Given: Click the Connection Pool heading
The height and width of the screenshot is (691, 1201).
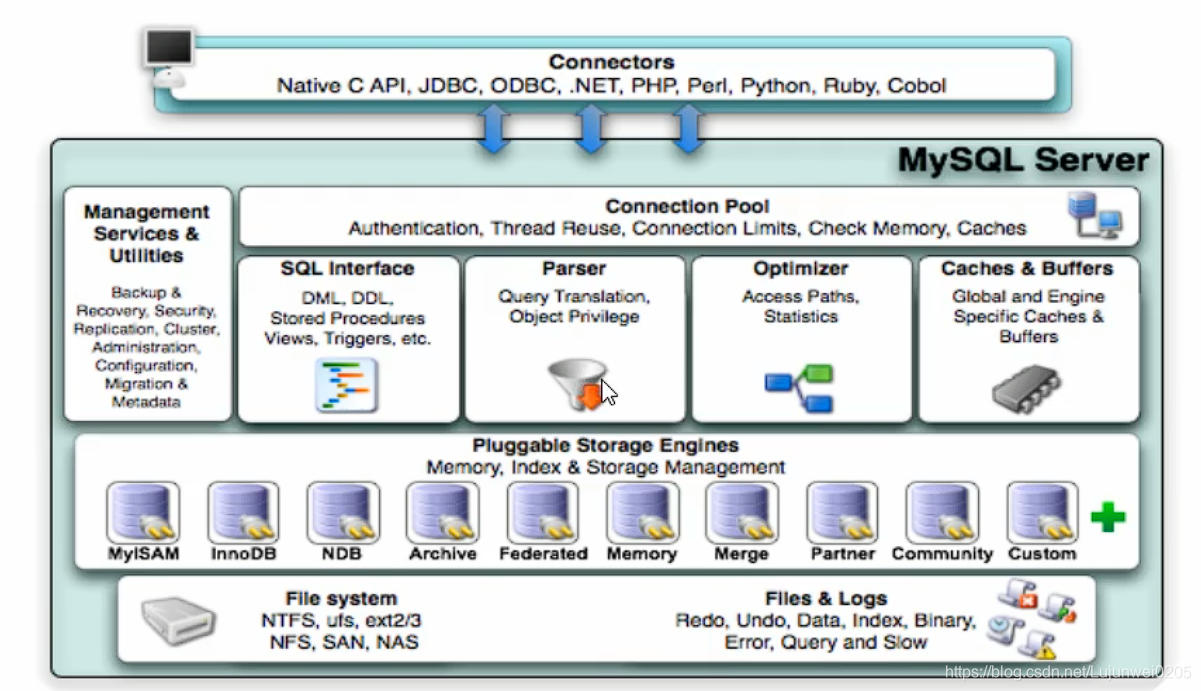Looking at the screenshot, I should coord(687,207).
